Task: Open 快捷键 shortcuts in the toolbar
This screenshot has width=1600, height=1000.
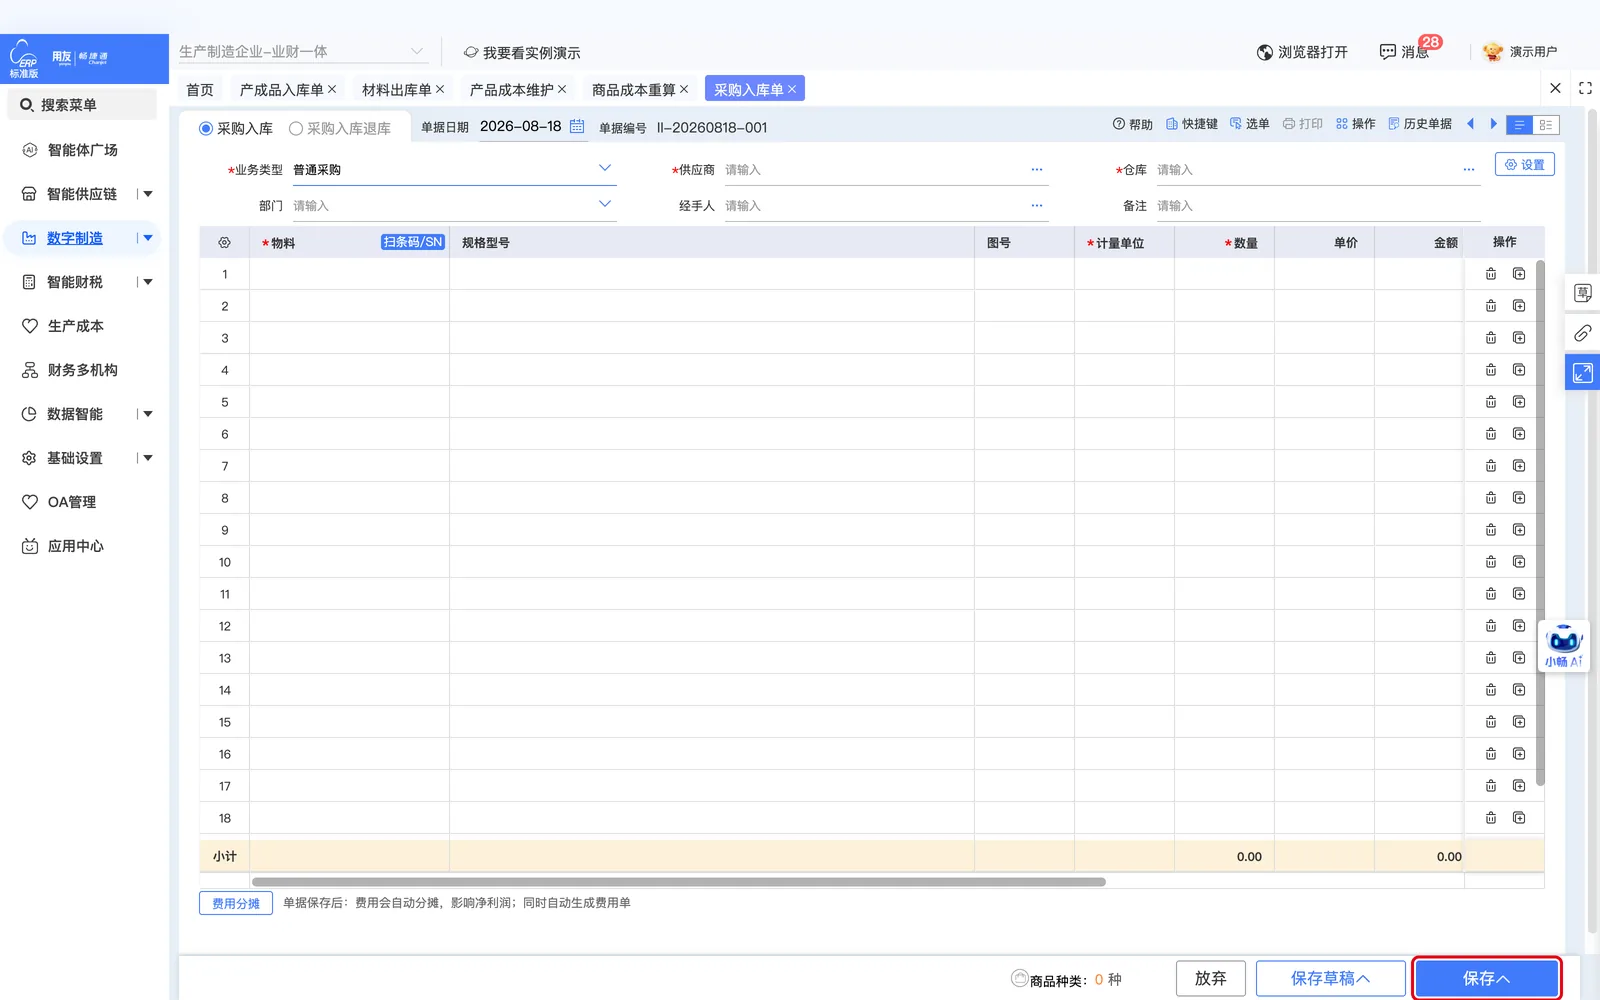Action: (x=1192, y=124)
